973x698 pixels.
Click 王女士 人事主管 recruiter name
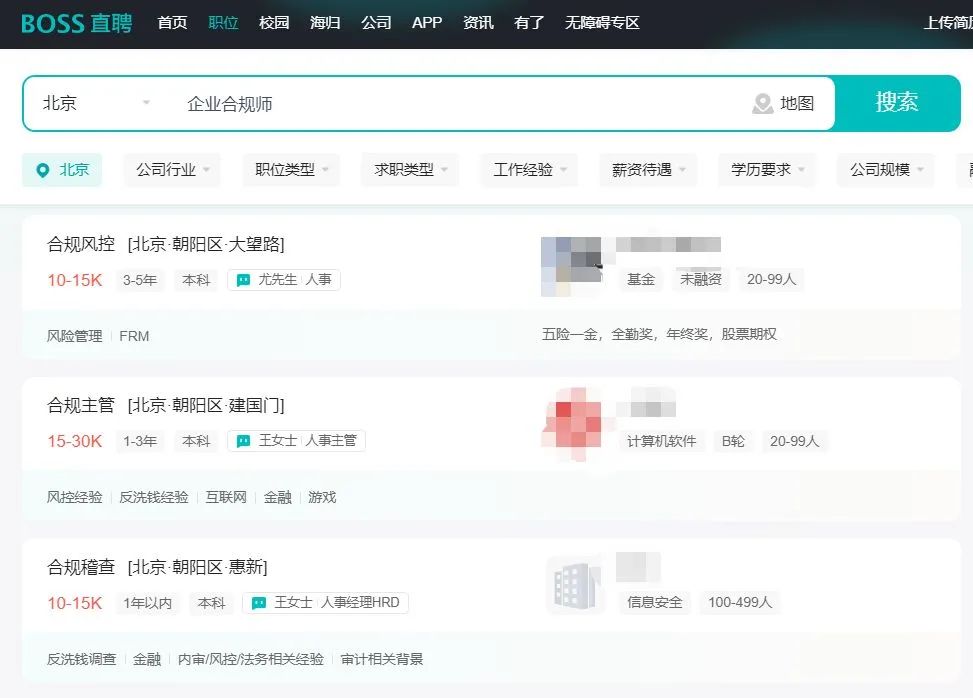tap(308, 441)
